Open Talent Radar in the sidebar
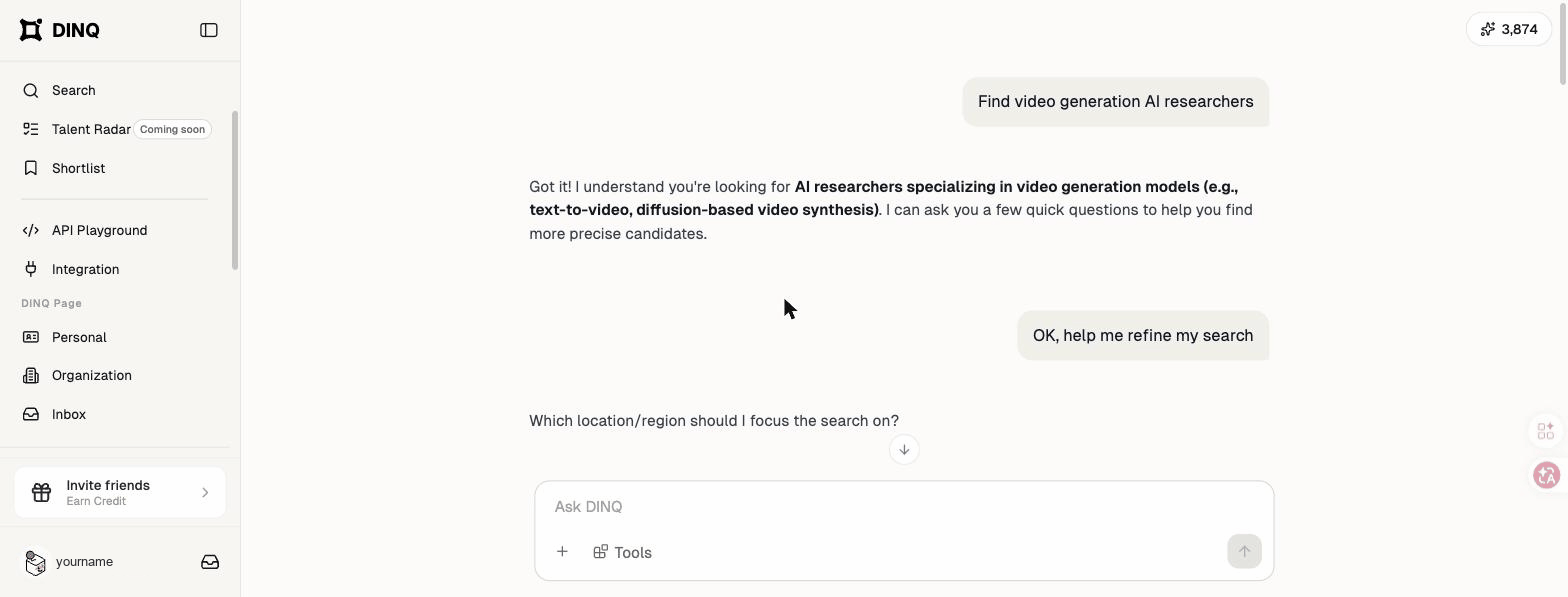 point(91,129)
